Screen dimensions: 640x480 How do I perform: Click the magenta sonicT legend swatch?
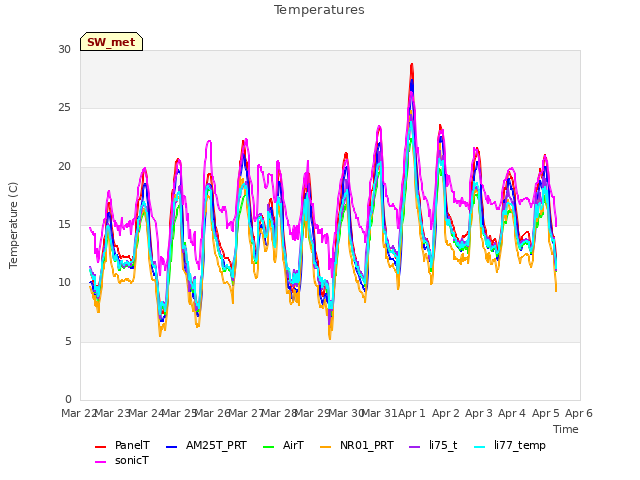100,462
